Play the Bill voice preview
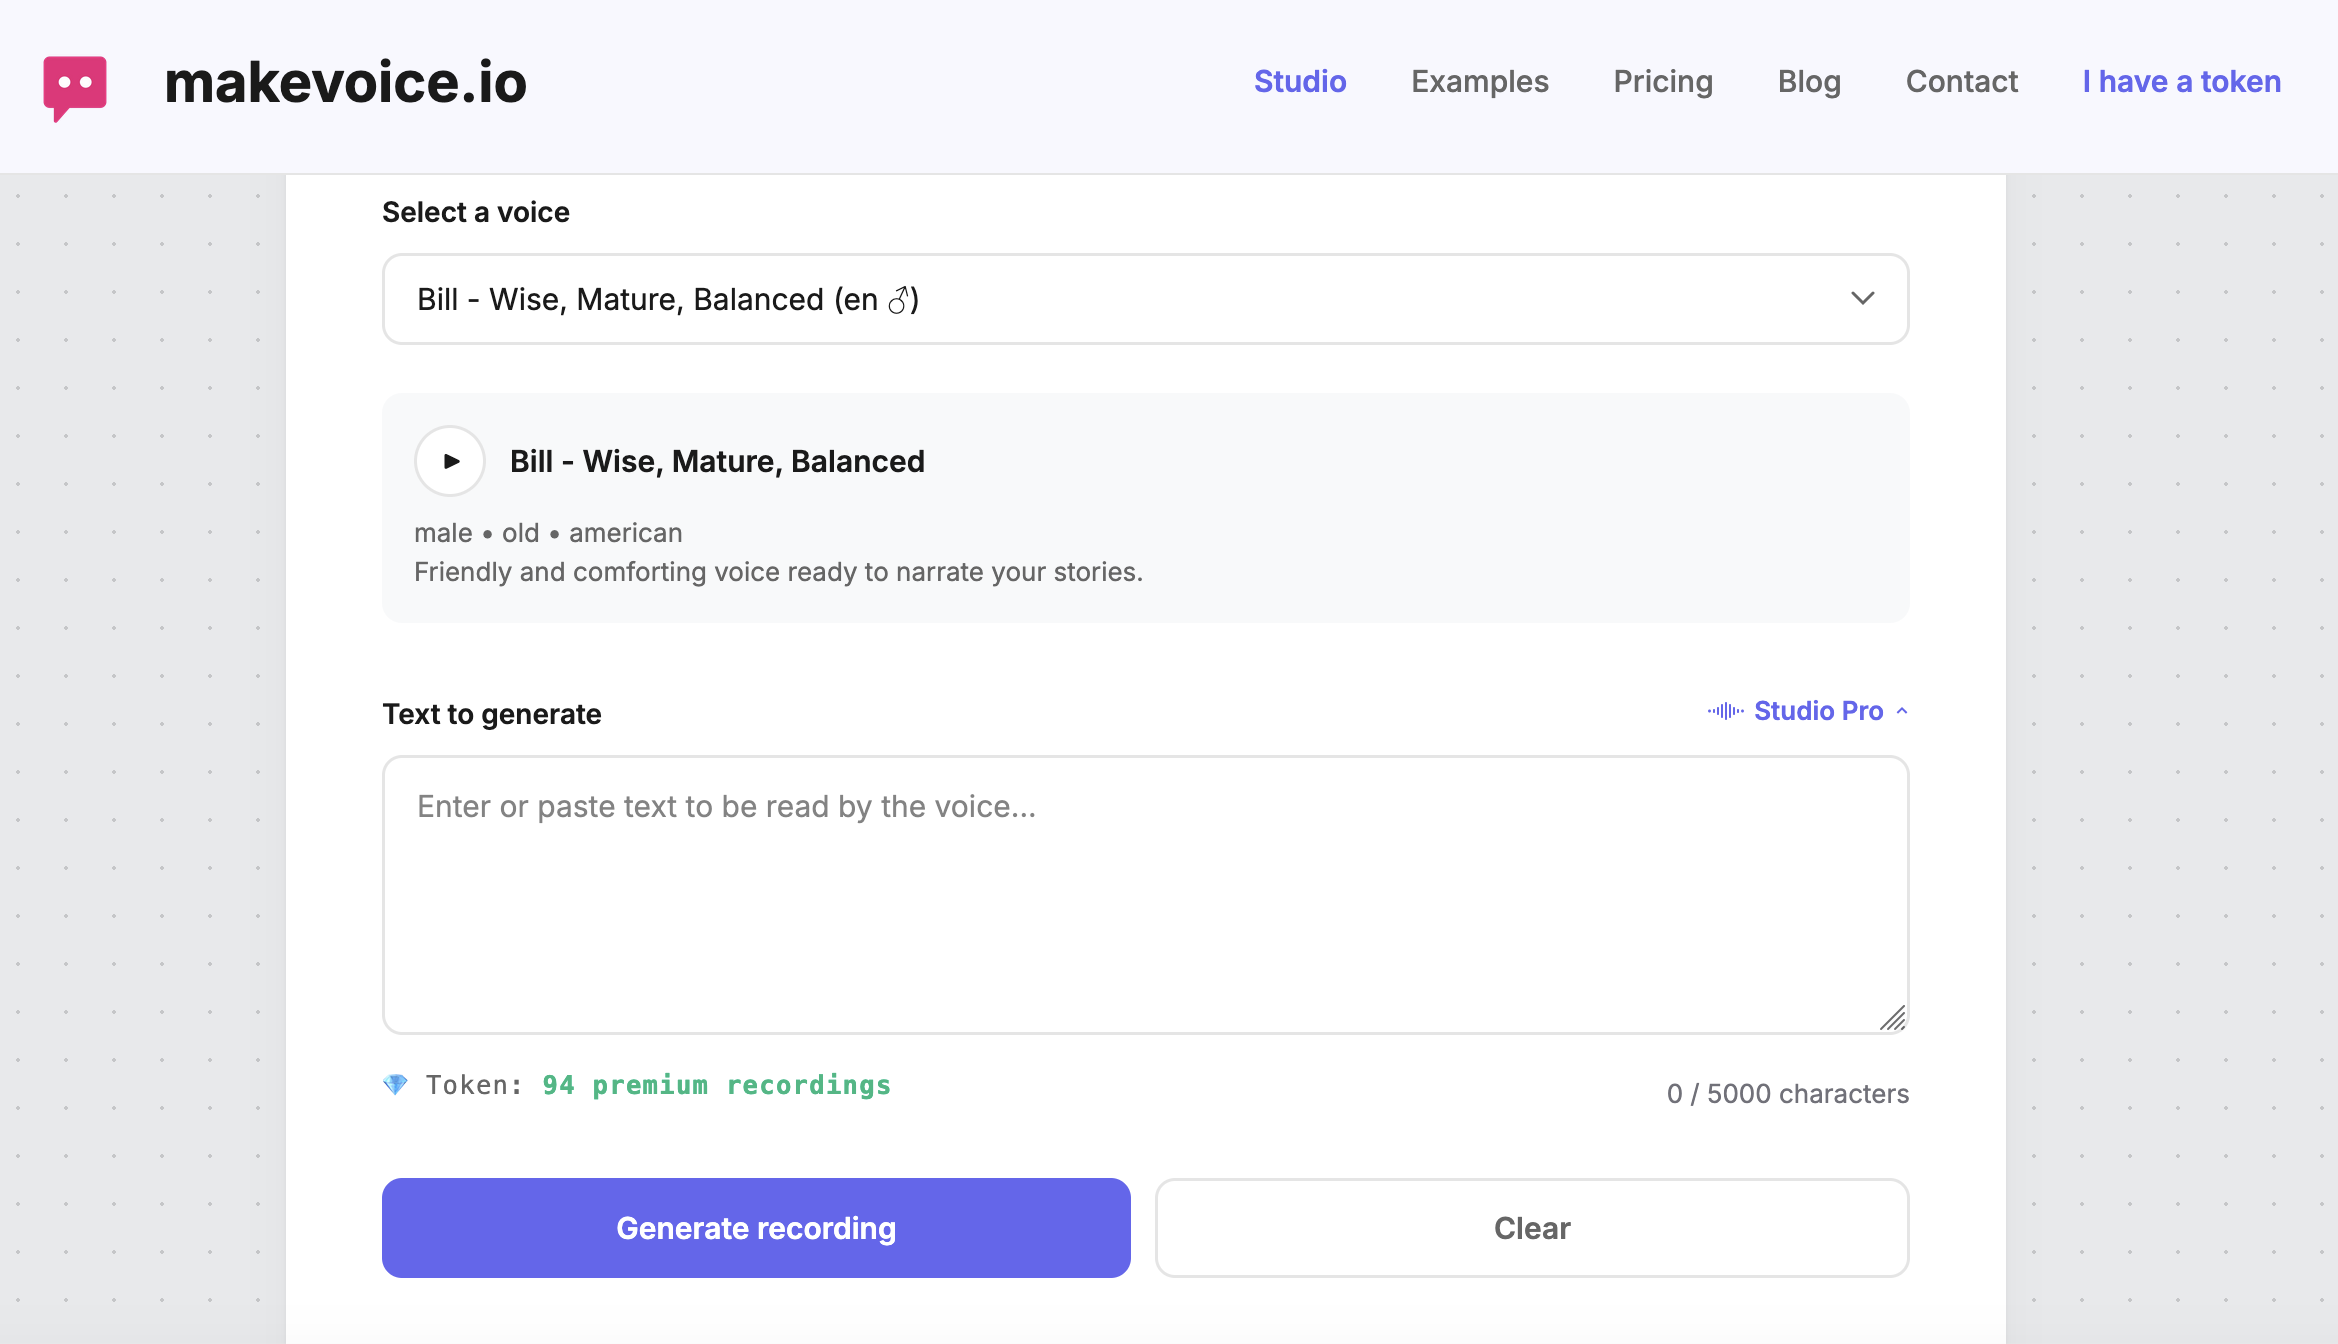2338x1344 pixels. (449, 461)
